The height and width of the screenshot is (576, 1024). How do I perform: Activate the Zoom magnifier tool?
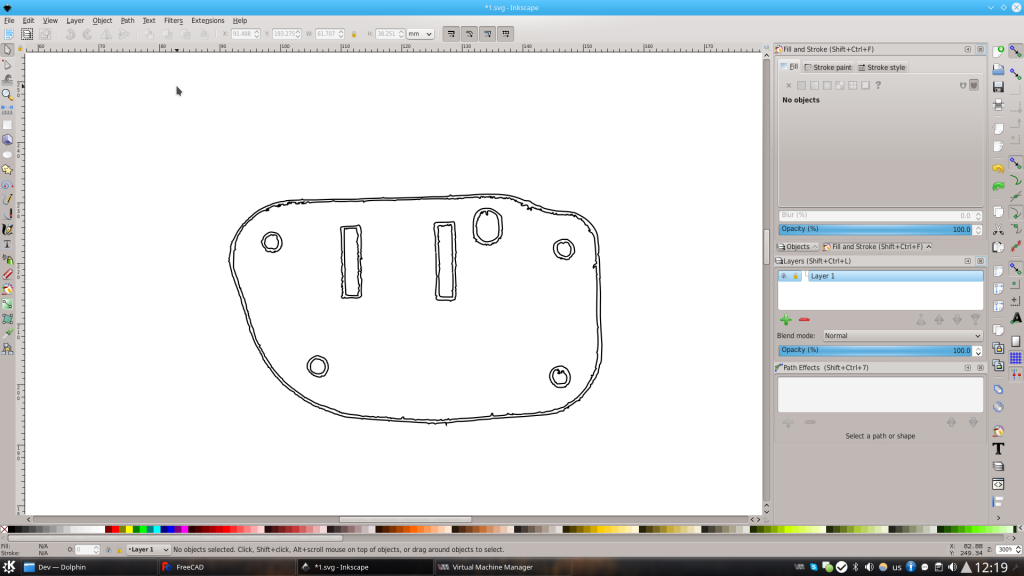8,97
